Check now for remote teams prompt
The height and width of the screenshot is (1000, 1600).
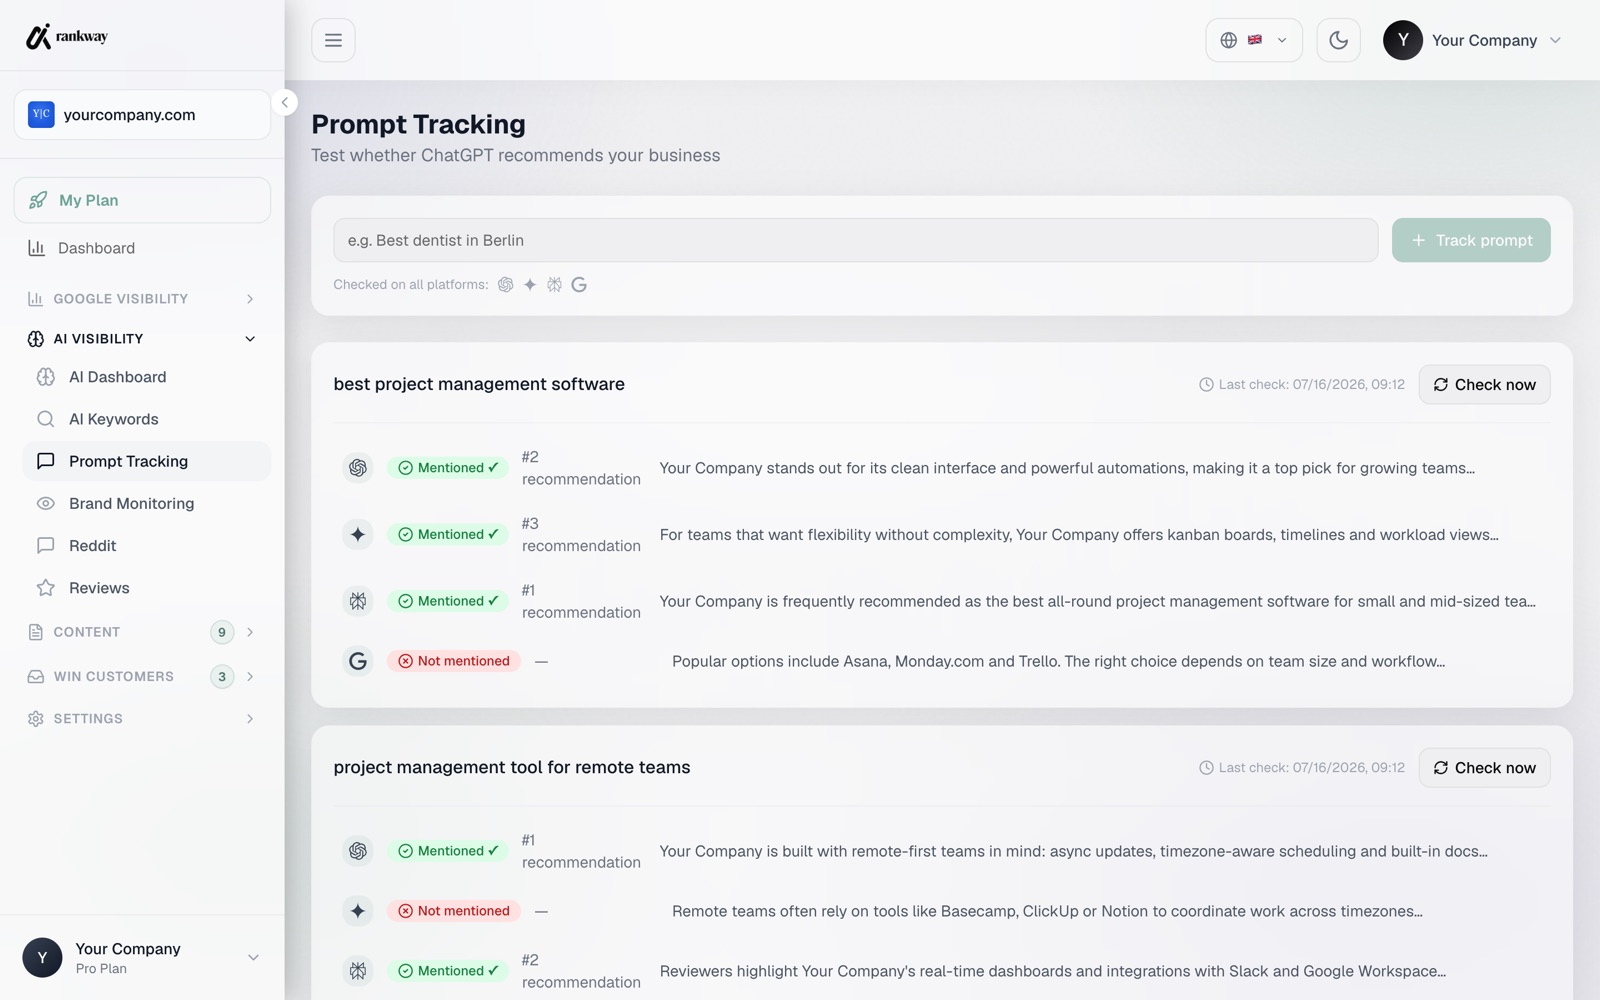(1484, 768)
